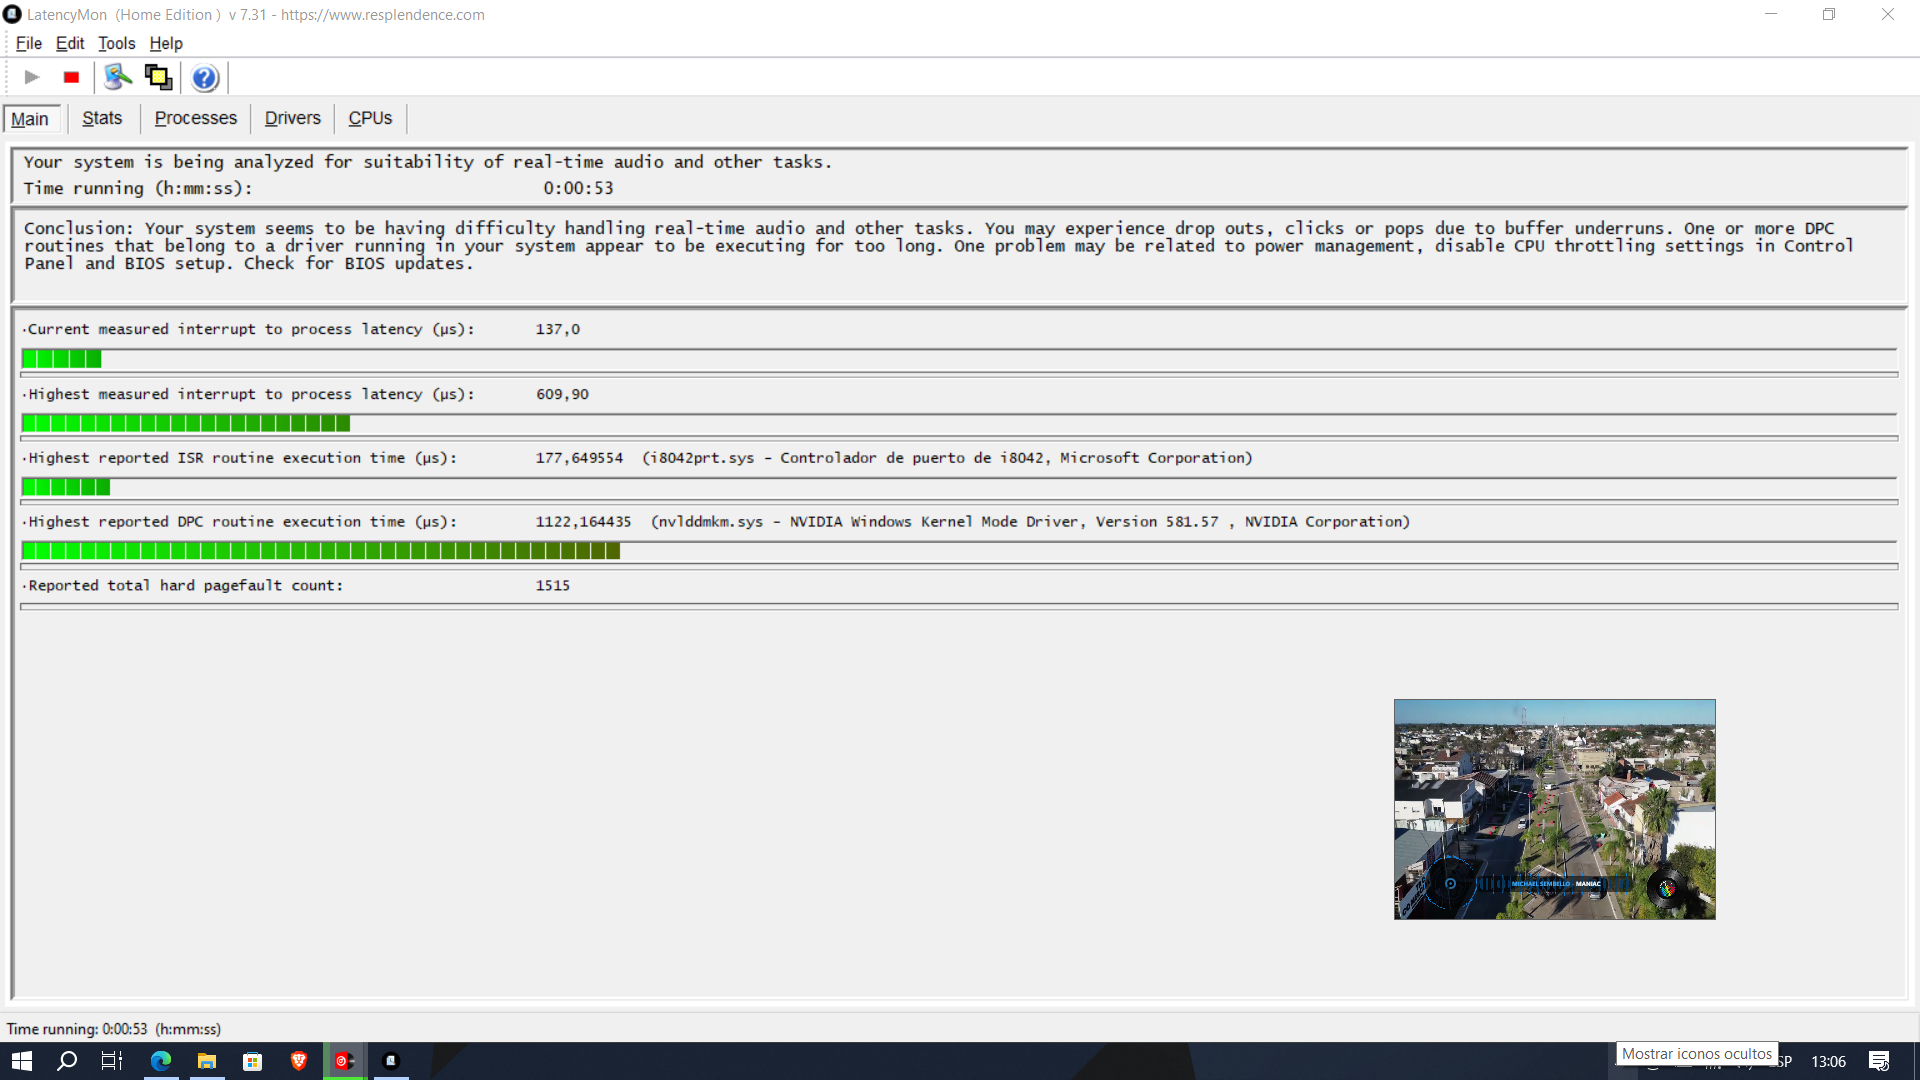Click the LatencyMon taskbar icon
Image resolution: width=1920 pixels, height=1080 pixels.
pyautogui.click(x=391, y=1061)
